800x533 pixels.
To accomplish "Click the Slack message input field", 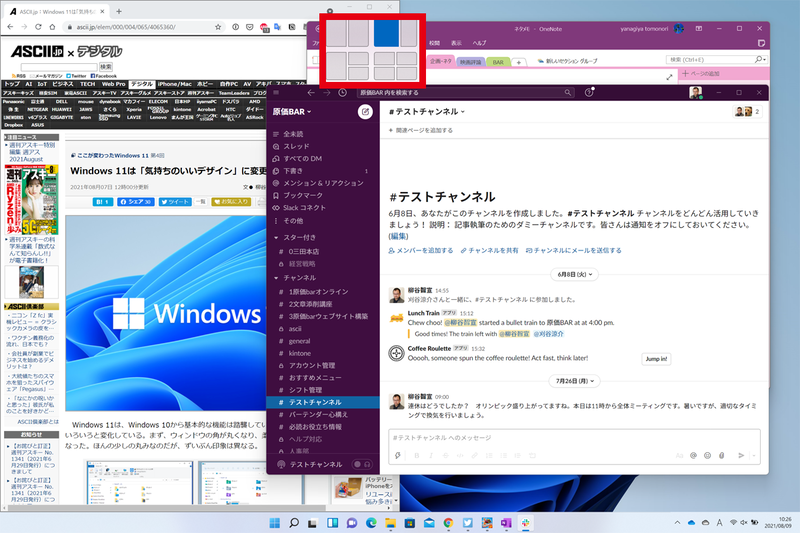I will [x=574, y=438].
